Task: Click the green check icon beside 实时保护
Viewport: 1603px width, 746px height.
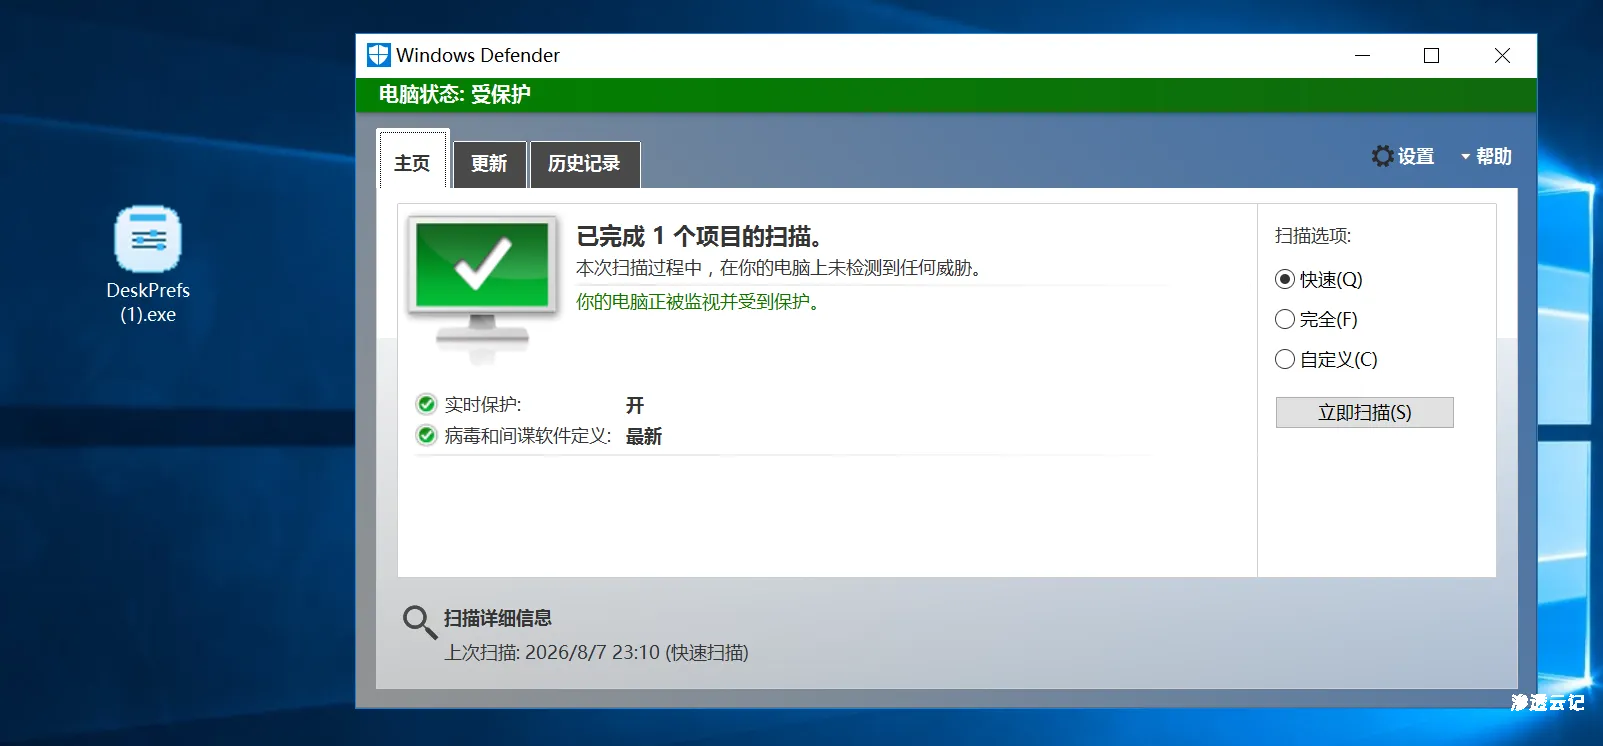Action: (x=427, y=404)
